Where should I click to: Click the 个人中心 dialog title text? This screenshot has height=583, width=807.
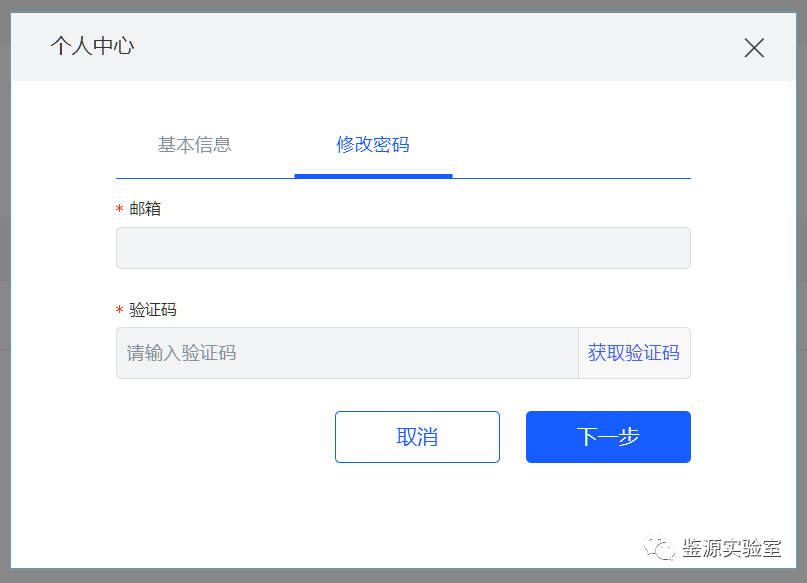pos(92,46)
